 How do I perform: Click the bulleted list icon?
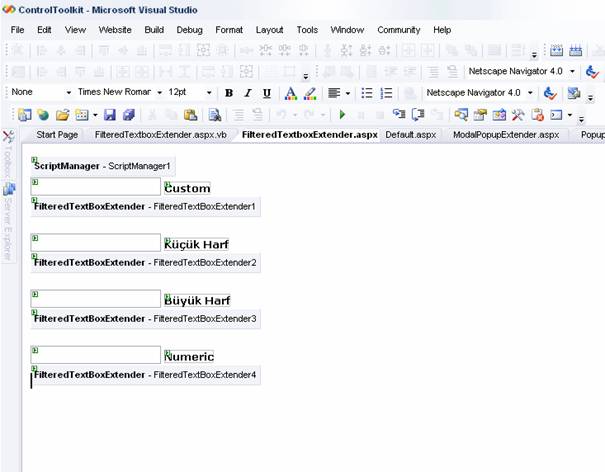[367, 93]
